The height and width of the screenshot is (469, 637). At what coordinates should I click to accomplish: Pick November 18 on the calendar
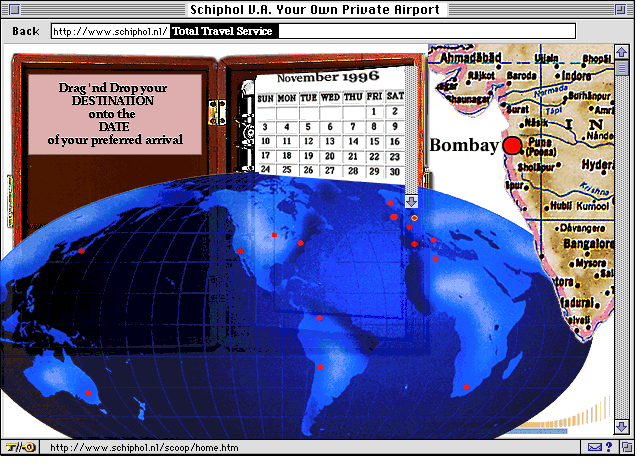(x=287, y=156)
